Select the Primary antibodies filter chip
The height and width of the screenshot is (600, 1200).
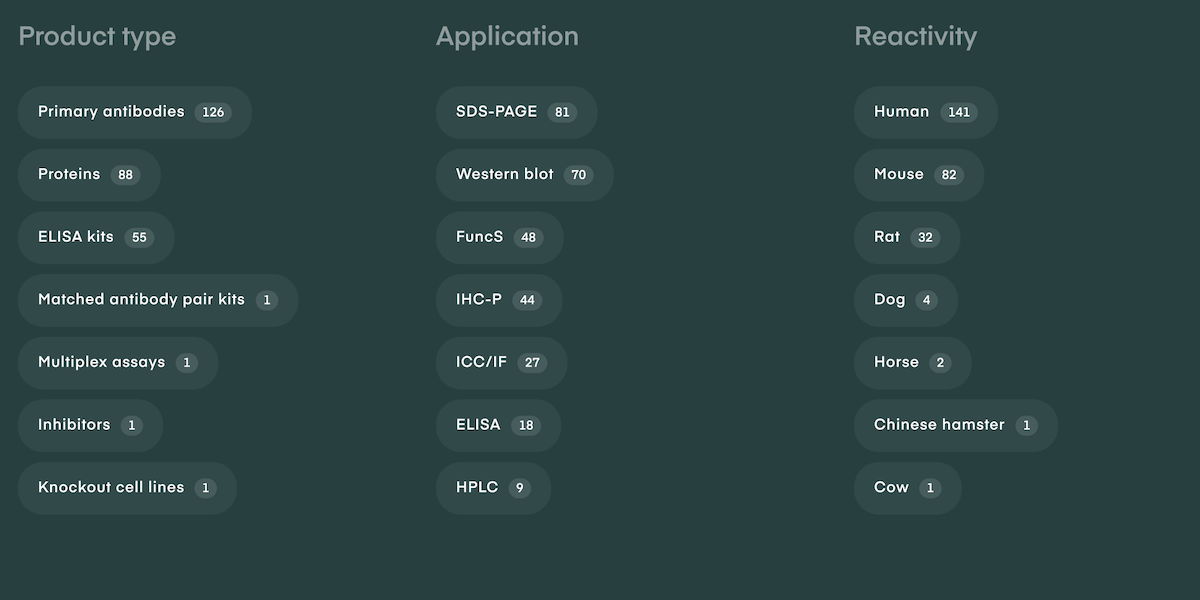click(134, 112)
